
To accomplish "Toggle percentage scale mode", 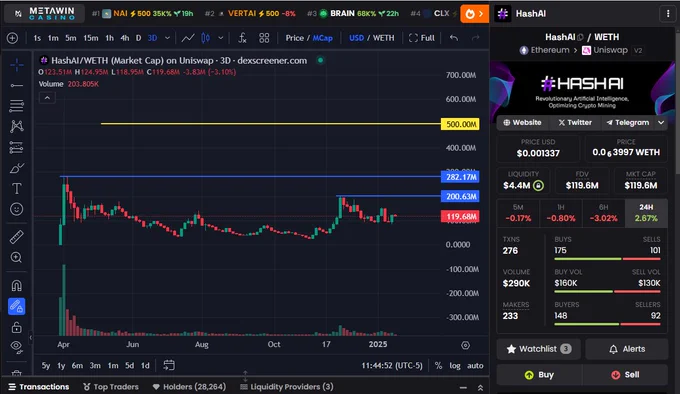I will point(438,366).
